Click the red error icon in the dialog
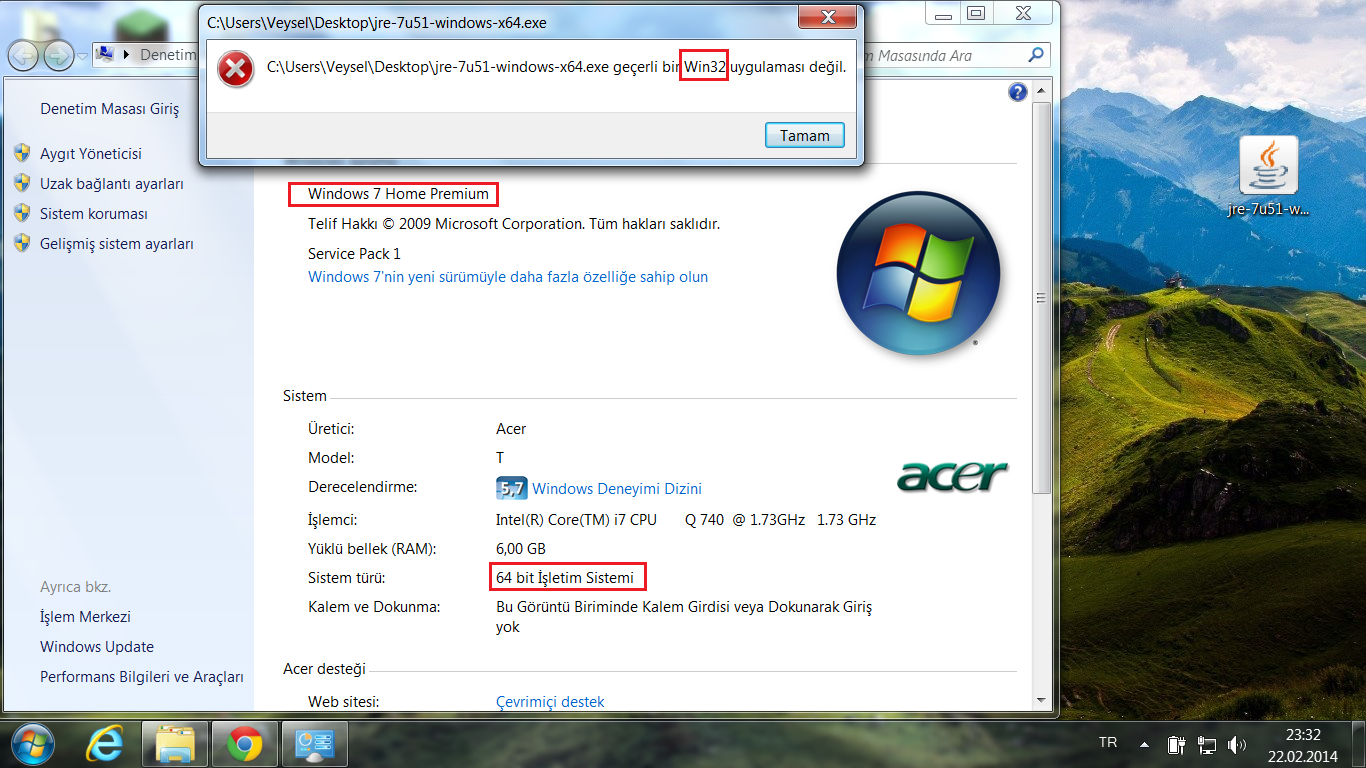Image resolution: width=1366 pixels, height=768 pixels. coord(236,68)
